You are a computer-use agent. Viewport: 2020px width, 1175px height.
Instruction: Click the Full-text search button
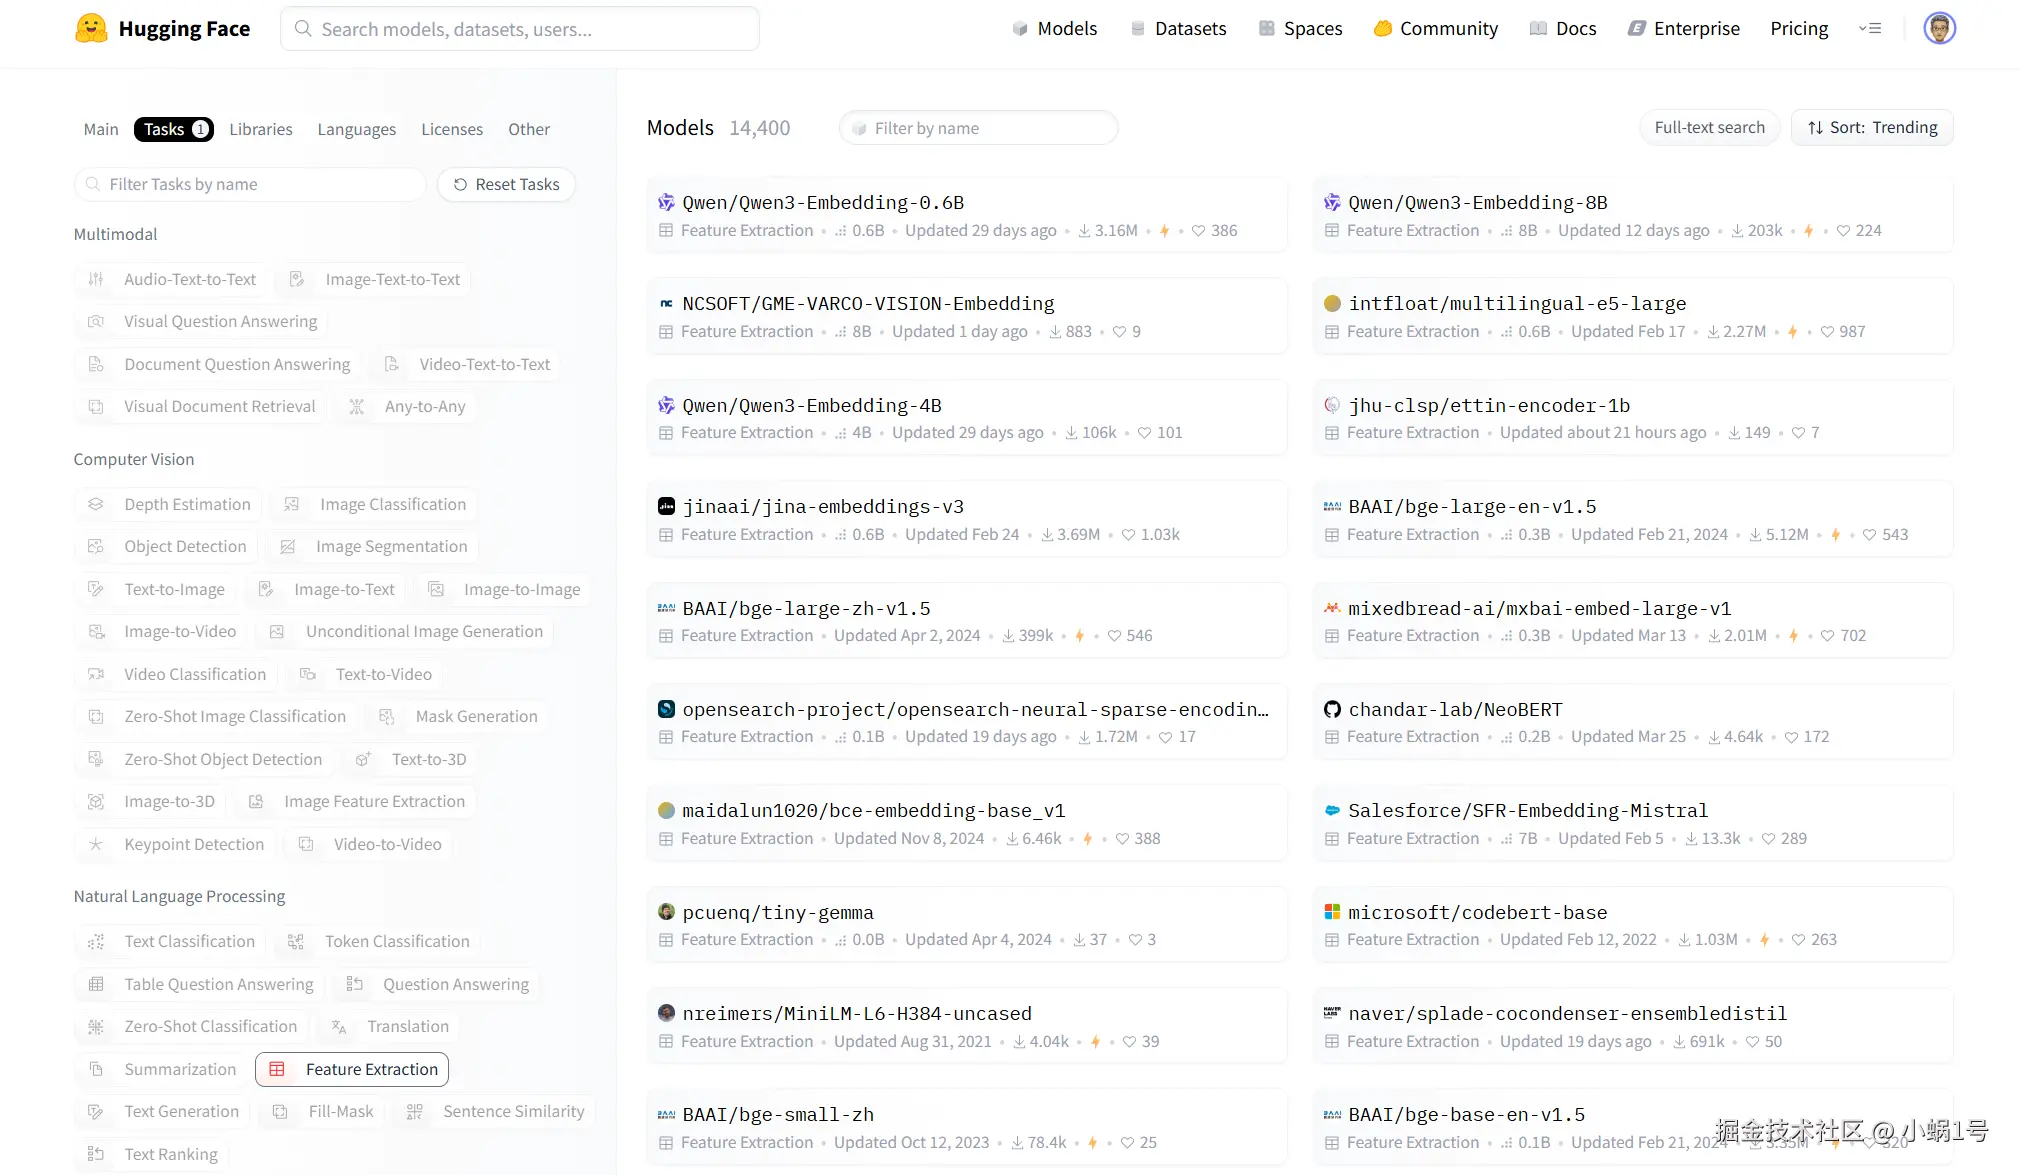pyautogui.click(x=1709, y=128)
